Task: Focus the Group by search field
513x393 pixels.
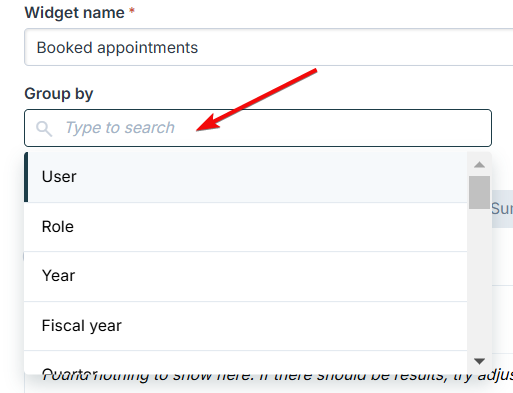Action: (x=258, y=128)
